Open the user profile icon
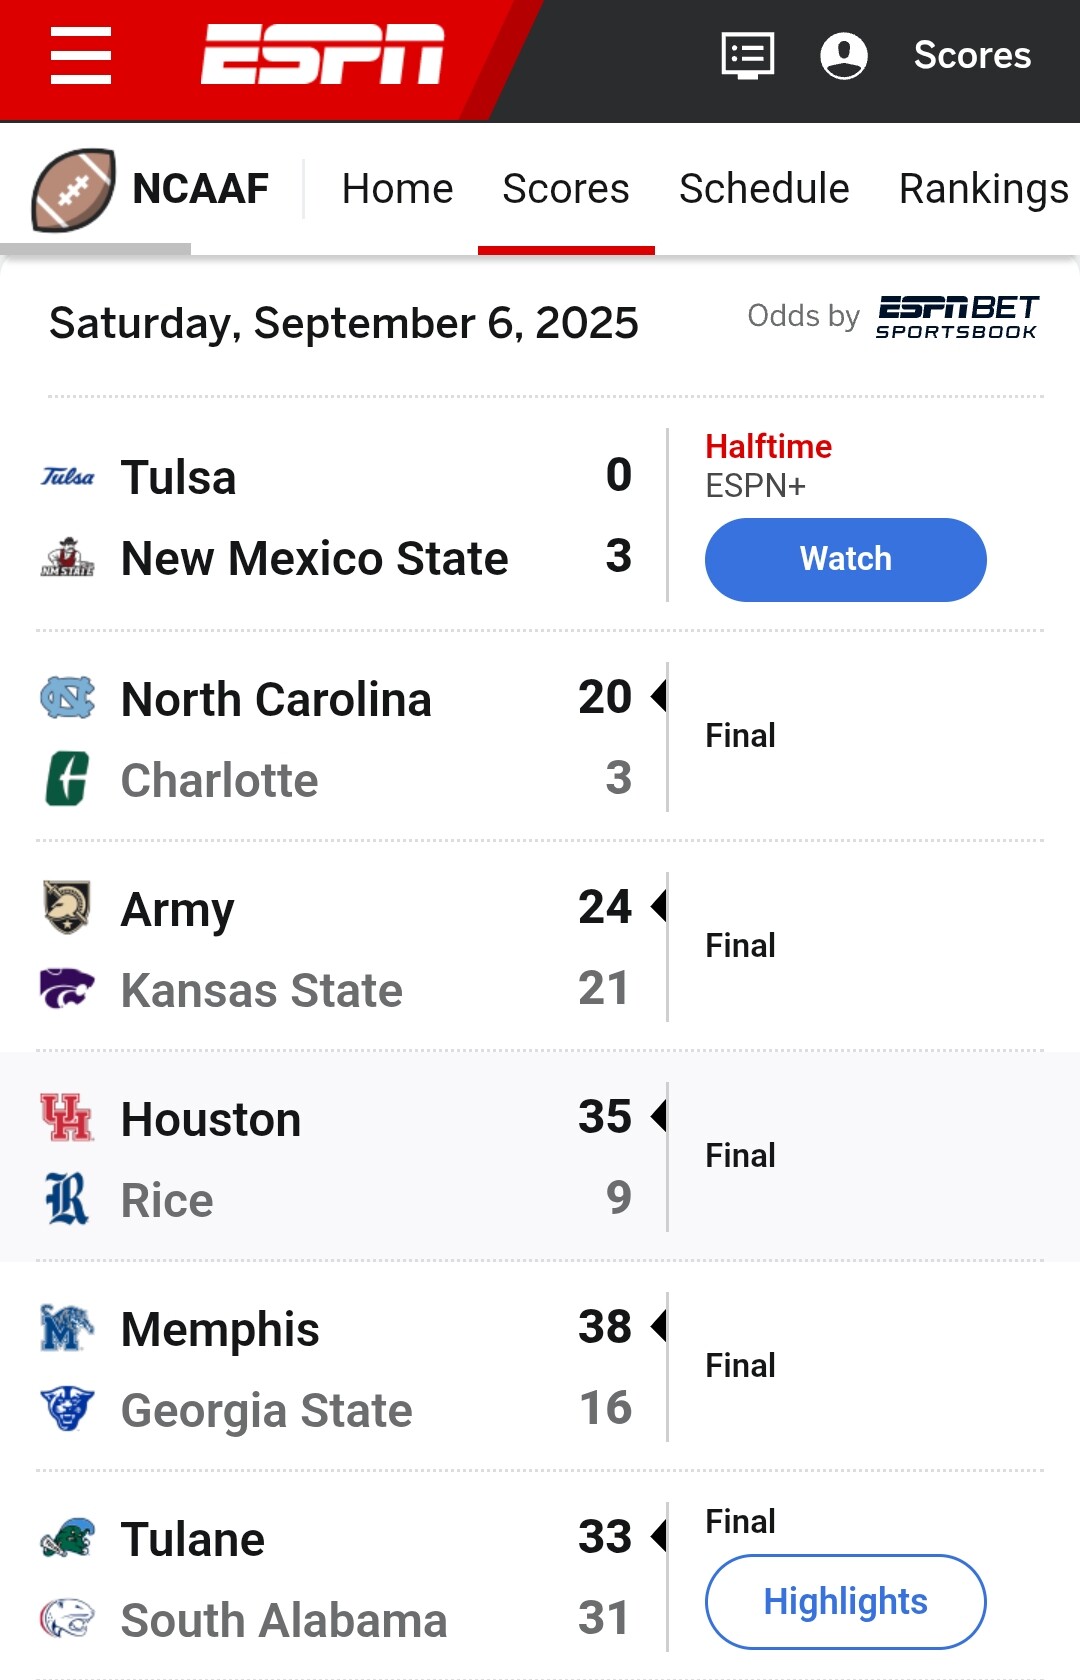 coord(844,56)
